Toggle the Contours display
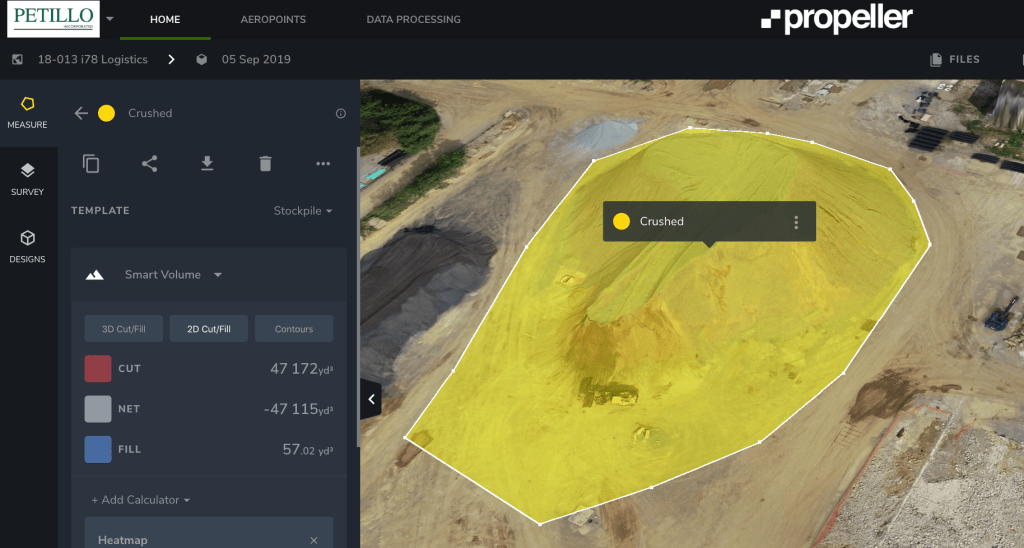Image resolution: width=1024 pixels, height=548 pixels. pos(294,329)
